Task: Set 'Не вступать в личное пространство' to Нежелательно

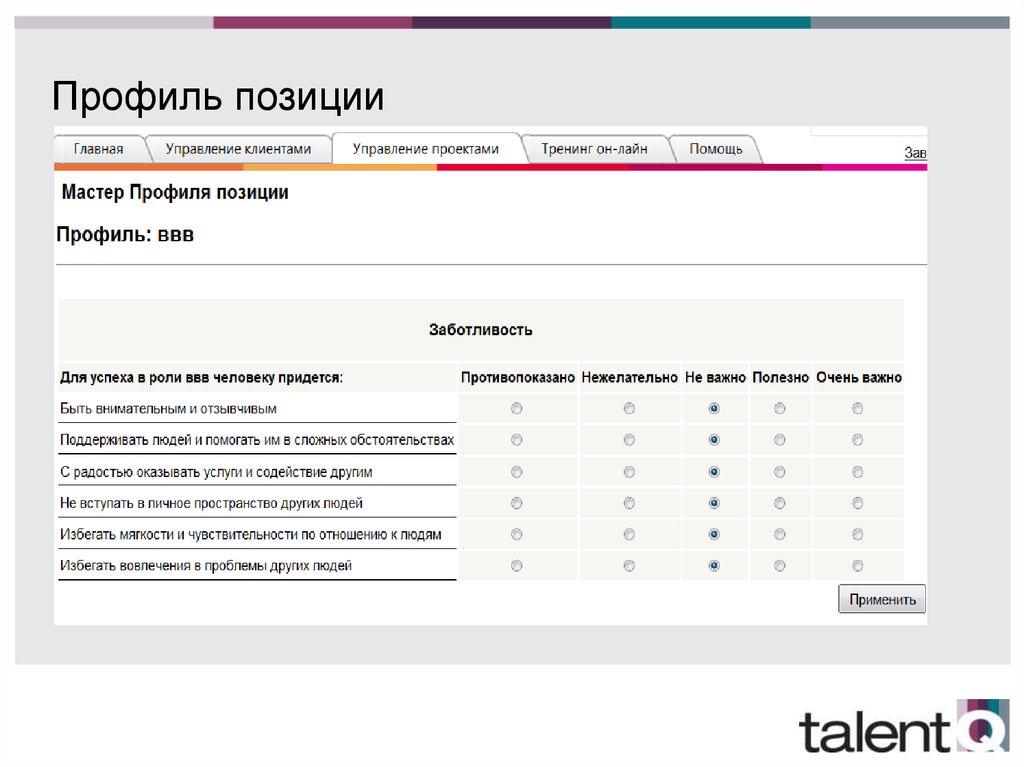Action: 629,503
